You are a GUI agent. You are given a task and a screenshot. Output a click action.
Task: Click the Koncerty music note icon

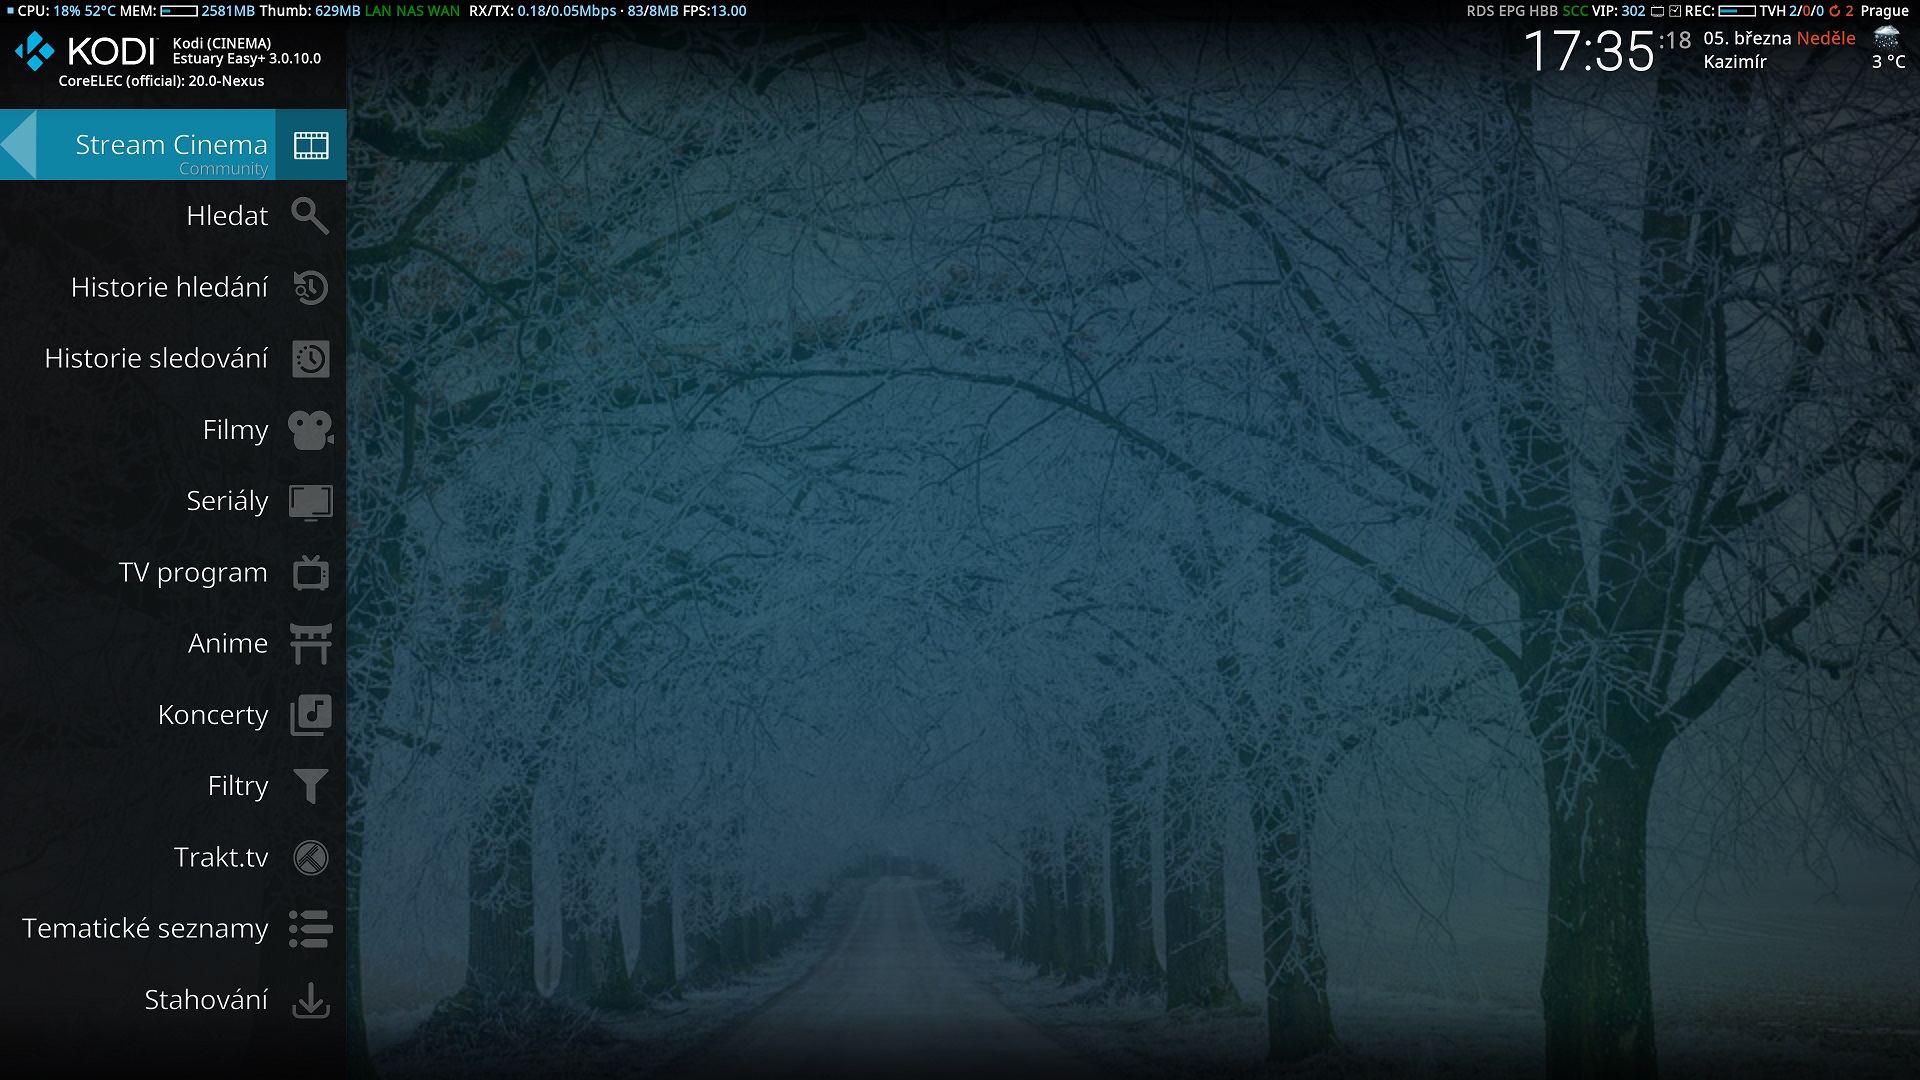(x=310, y=715)
